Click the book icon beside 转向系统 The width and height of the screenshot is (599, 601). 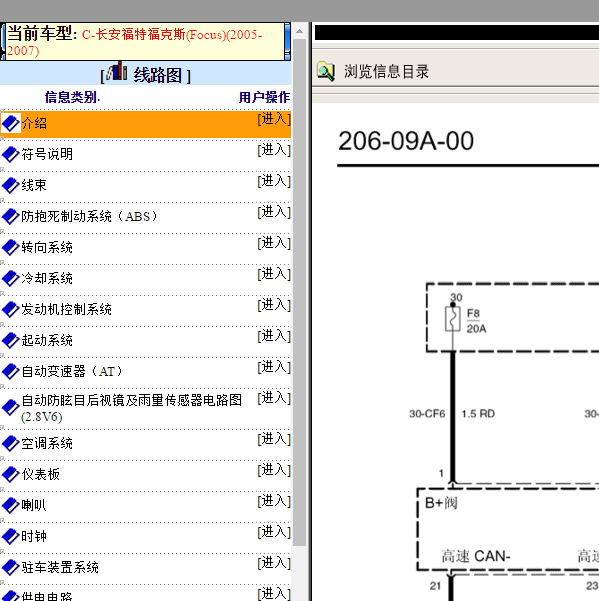[11, 248]
